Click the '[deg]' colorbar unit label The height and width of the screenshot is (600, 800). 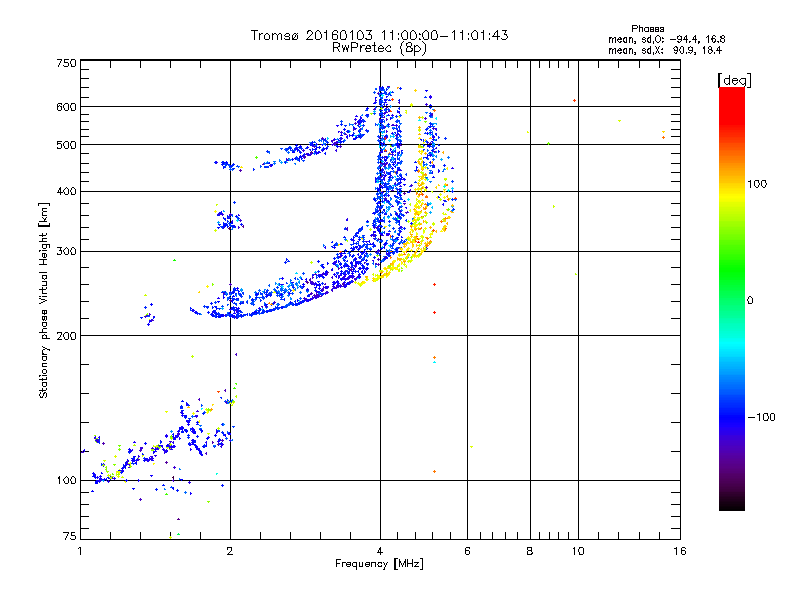pos(734,80)
